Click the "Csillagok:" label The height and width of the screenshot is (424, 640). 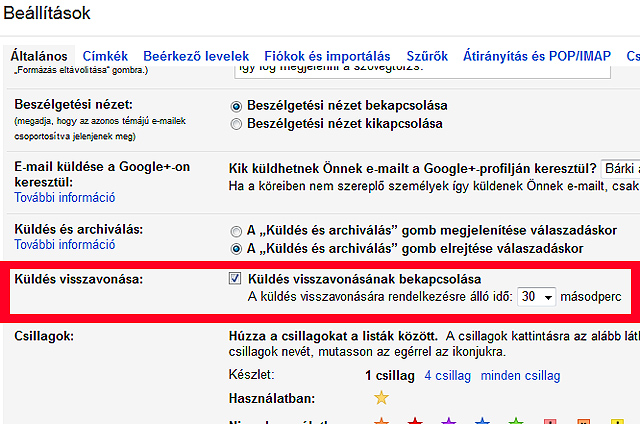click(x=44, y=336)
